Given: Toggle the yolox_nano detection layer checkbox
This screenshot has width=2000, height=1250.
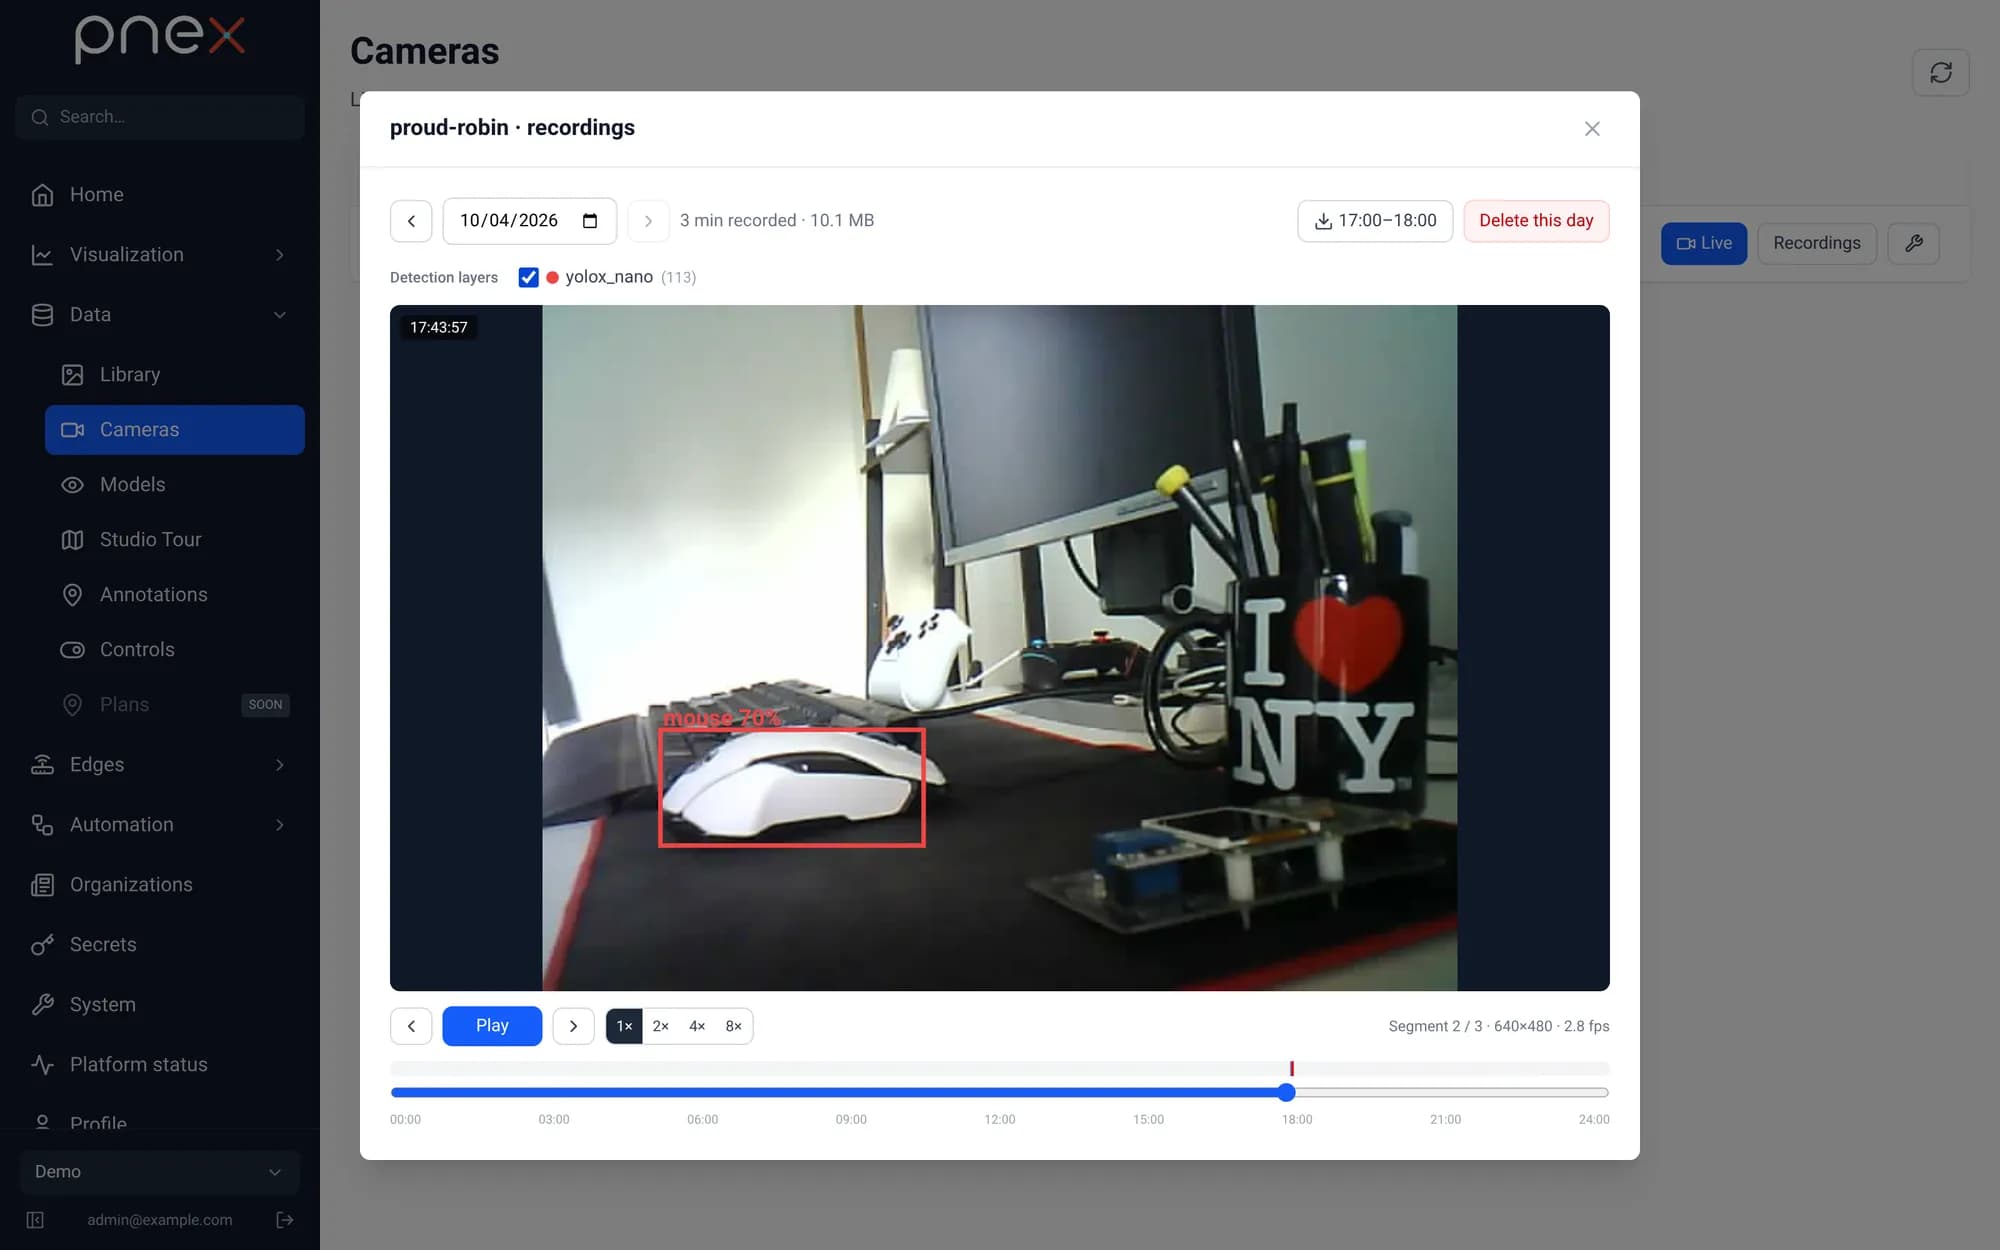Looking at the screenshot, I should pyautogui.click(x=528, y=277).
